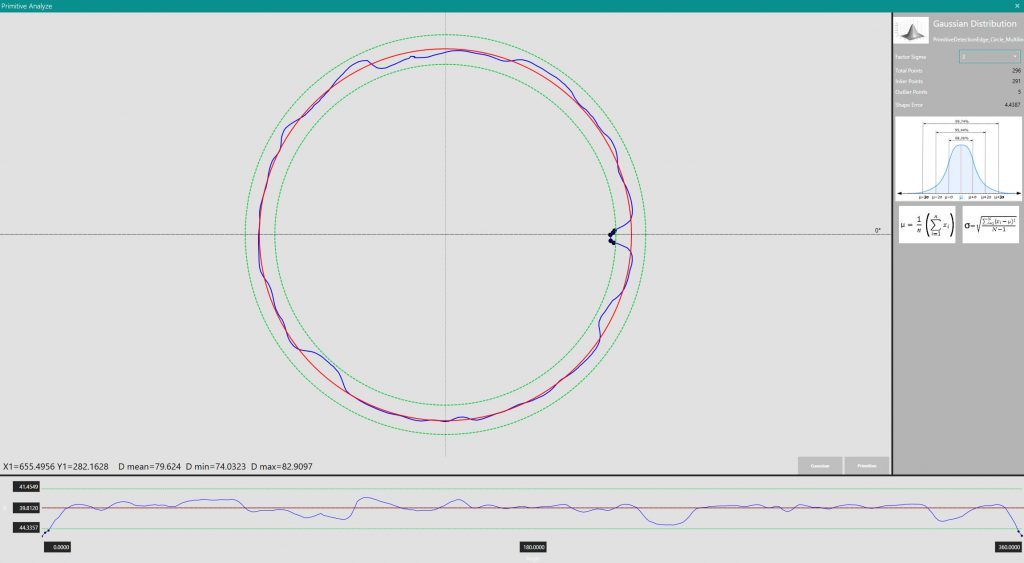The image size is (1024, 563).
Task: Click the D mean=79.624 readout
Action: pyautogui.click(x=149, y=466)
